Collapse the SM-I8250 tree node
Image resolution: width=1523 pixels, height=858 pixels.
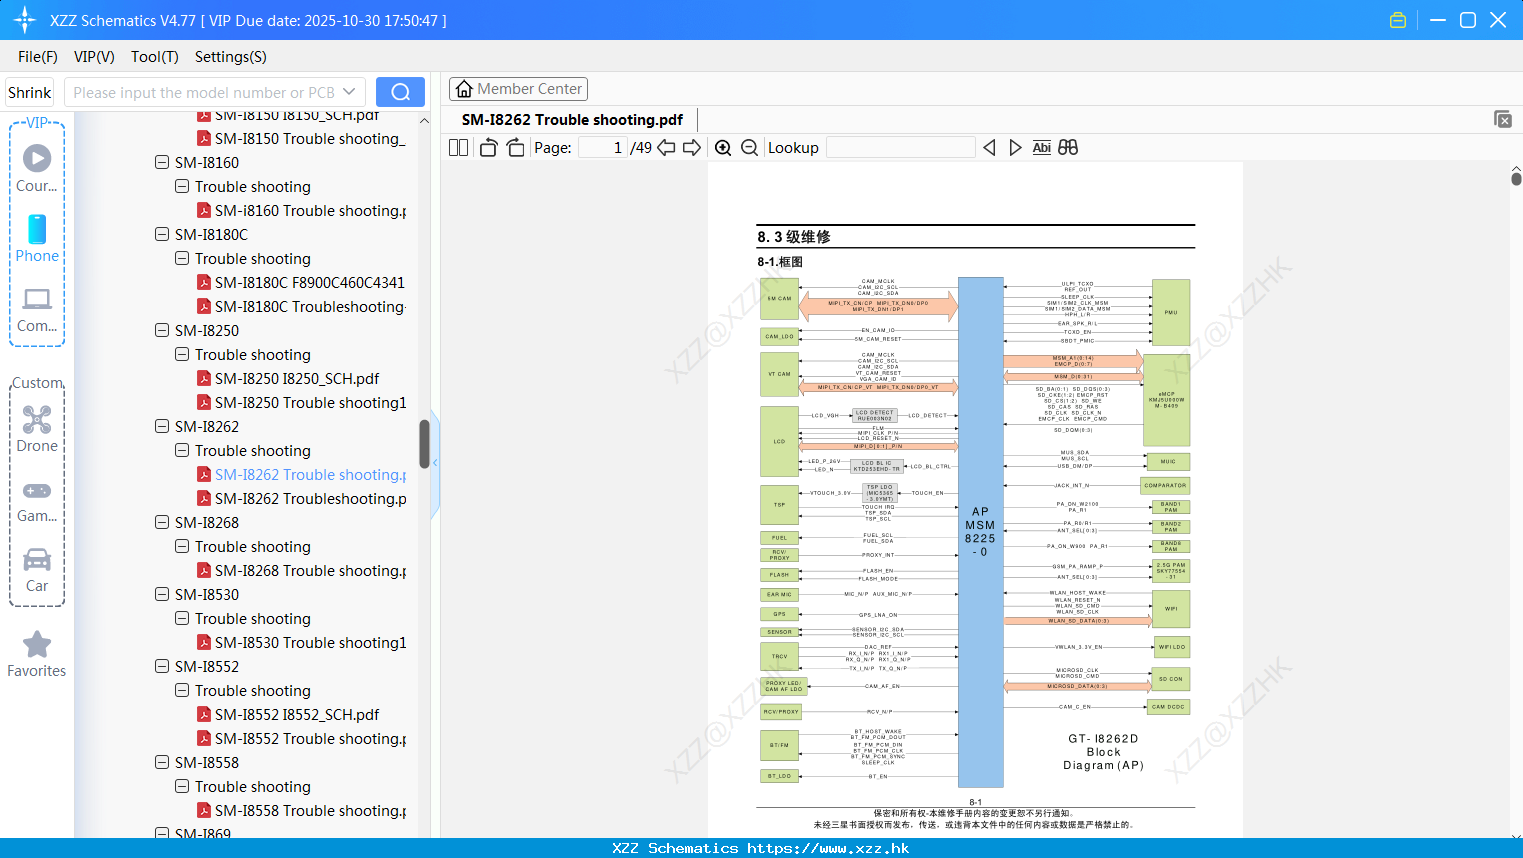[162, 330]
